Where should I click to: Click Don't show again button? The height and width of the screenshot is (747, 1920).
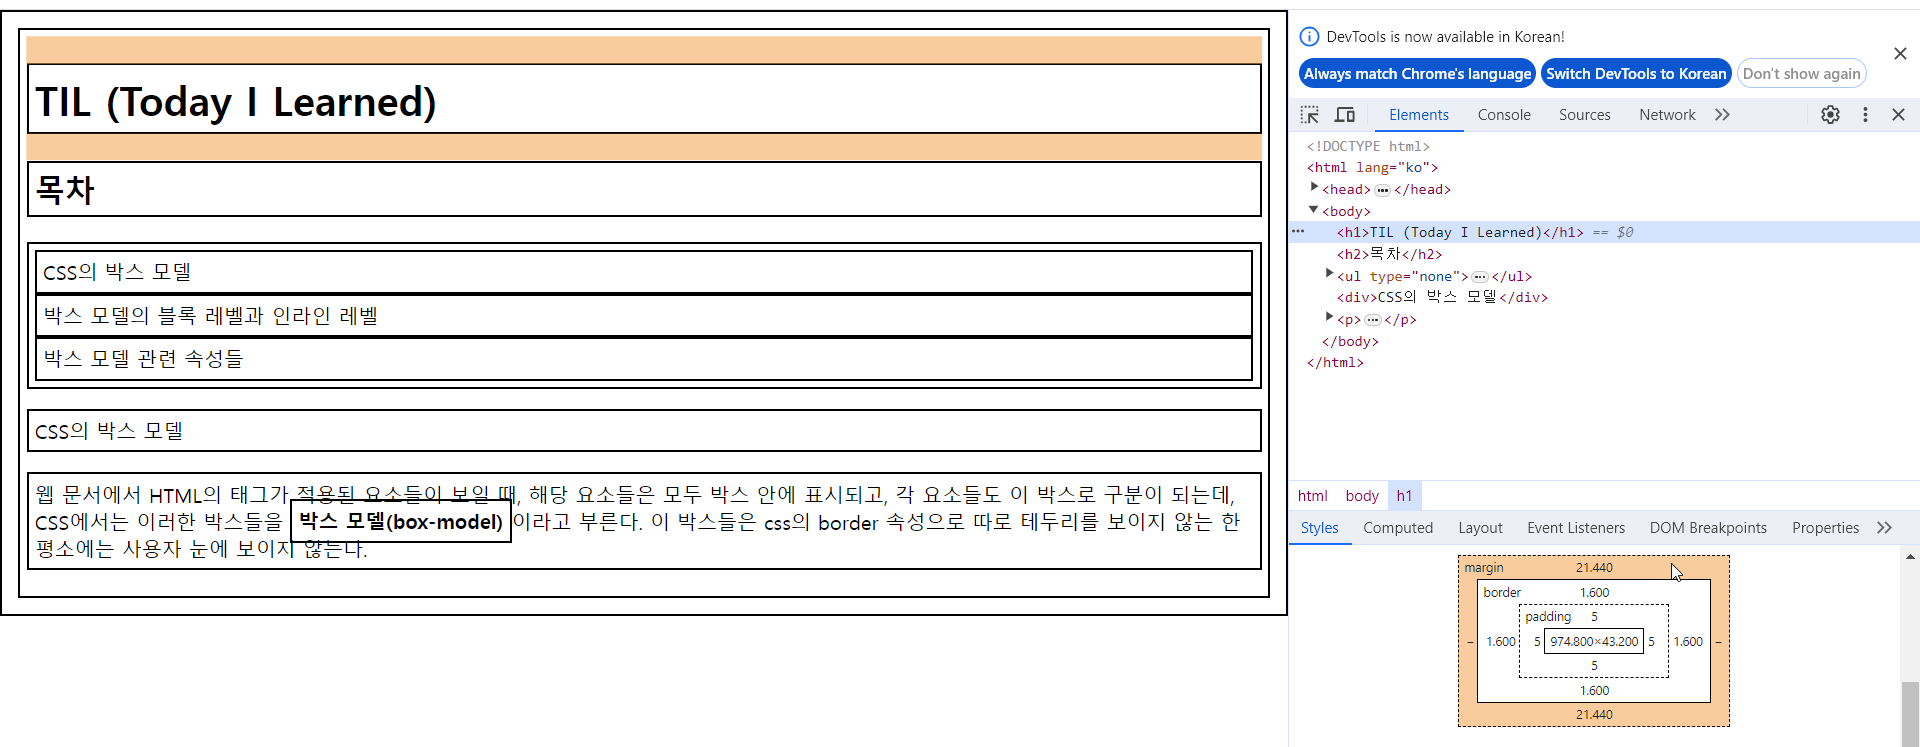(x=1801, y=74)
